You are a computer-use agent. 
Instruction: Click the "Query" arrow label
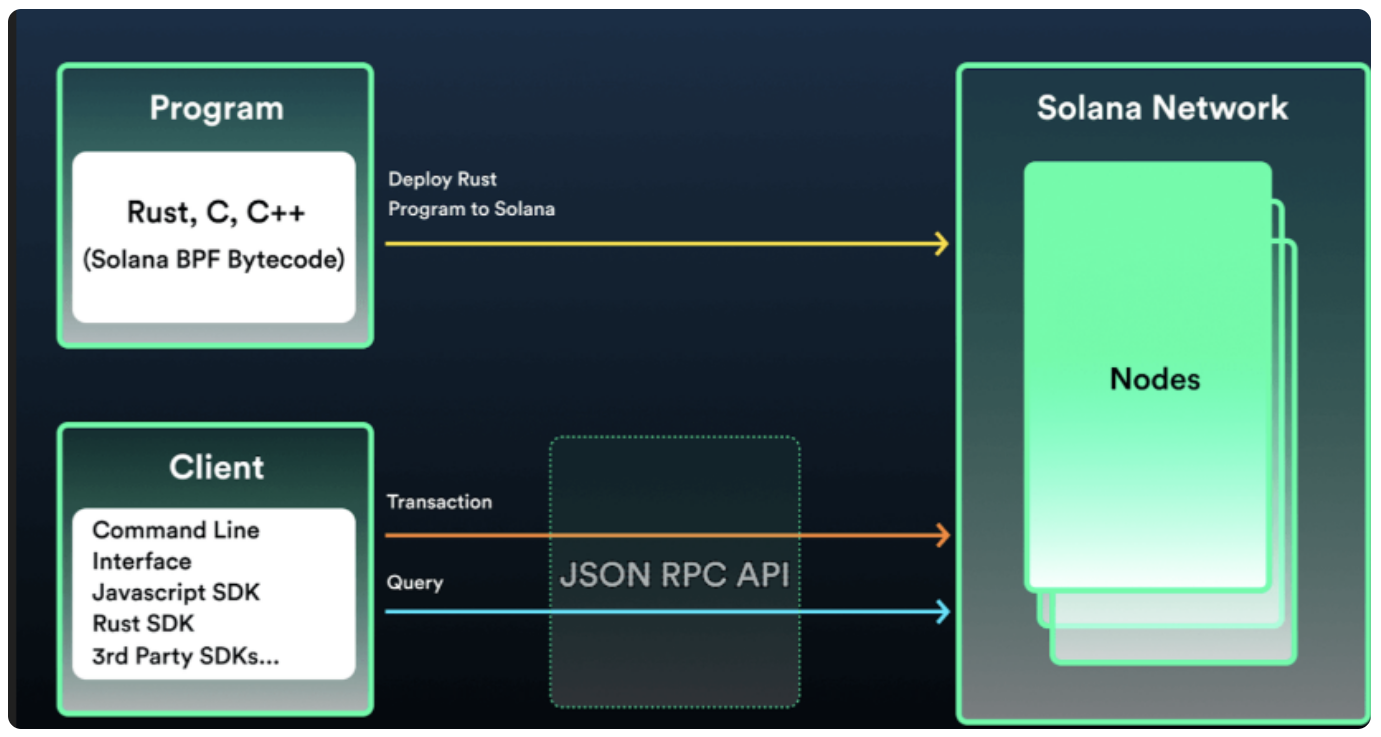pyautogui.click(x=414, y=582)
